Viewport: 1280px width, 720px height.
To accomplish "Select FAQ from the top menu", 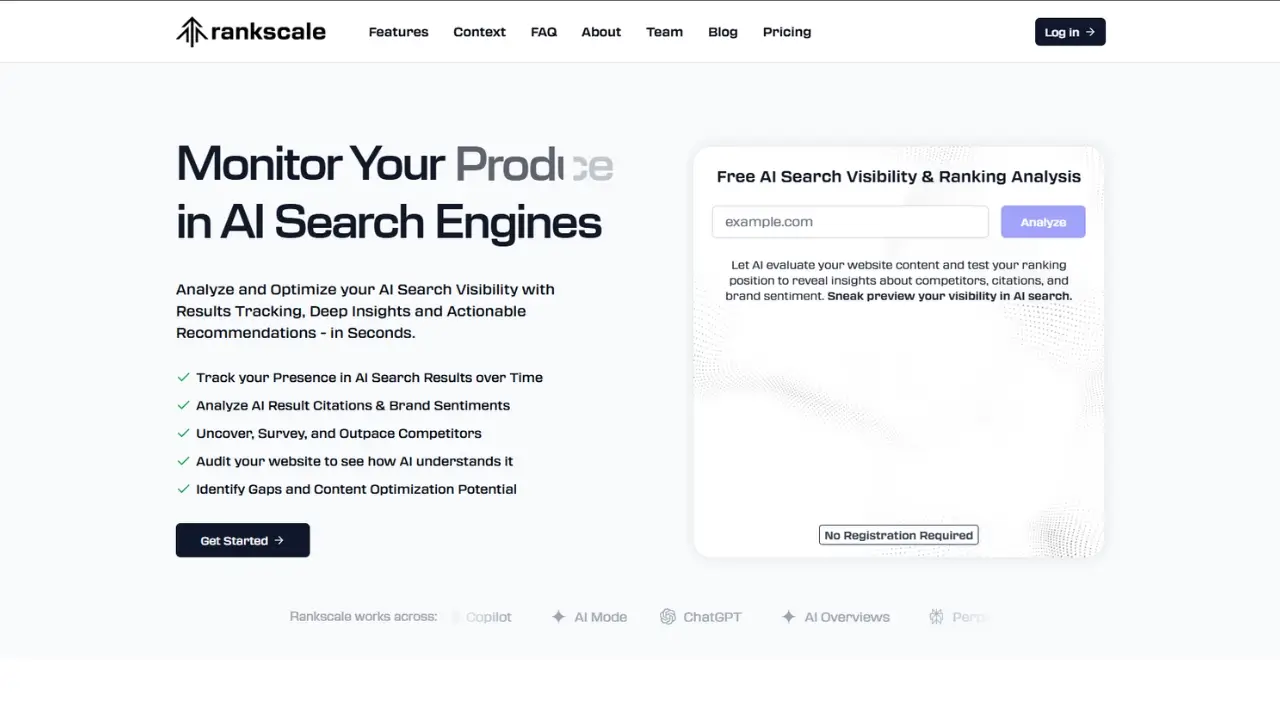I will (x=543, y=31).
